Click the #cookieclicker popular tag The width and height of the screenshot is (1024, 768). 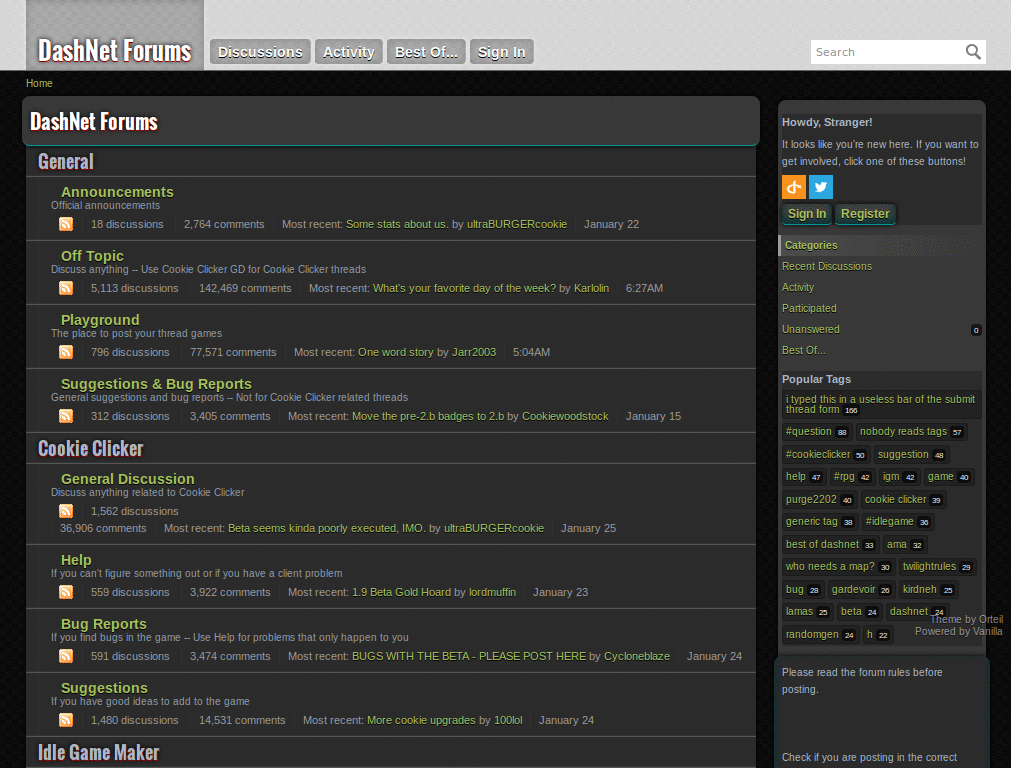click(x=818, y=454)
